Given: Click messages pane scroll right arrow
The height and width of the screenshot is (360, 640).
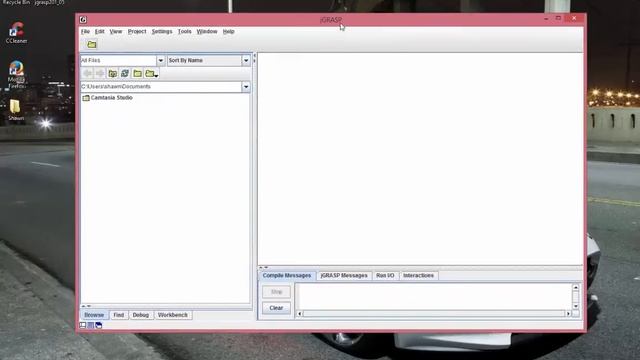Looking at the screenshot, I should pyautogui.click(x=568, y=313).
